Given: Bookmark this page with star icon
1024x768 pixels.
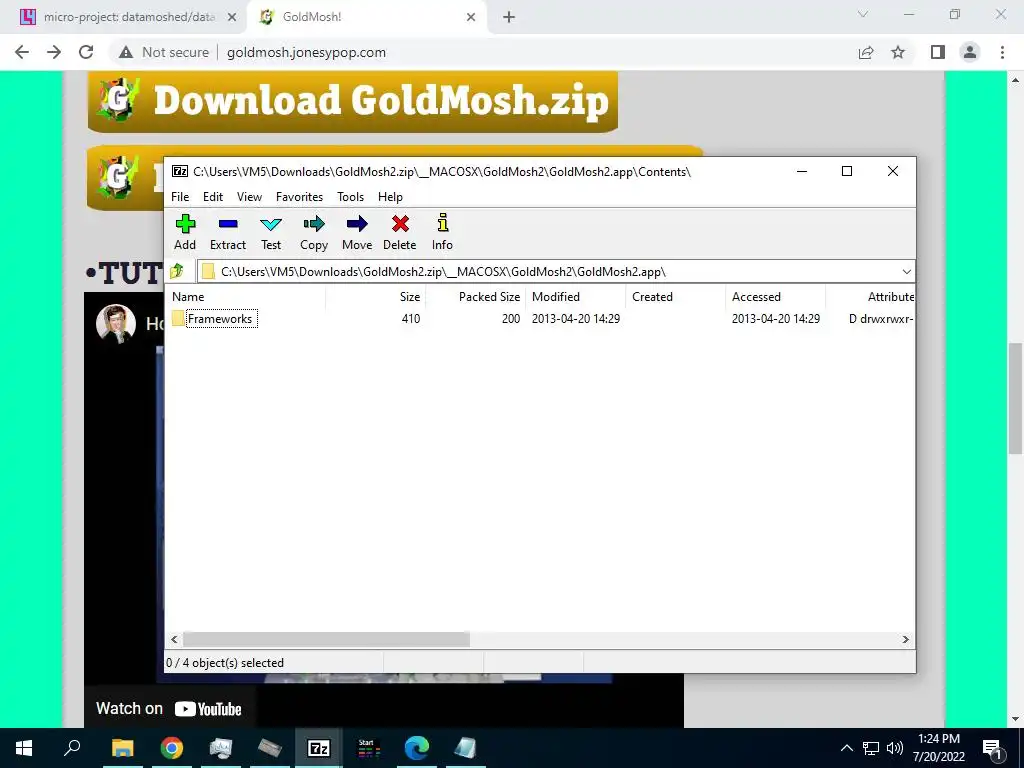Looking at the screenshot, I should (x=898, y=52).
